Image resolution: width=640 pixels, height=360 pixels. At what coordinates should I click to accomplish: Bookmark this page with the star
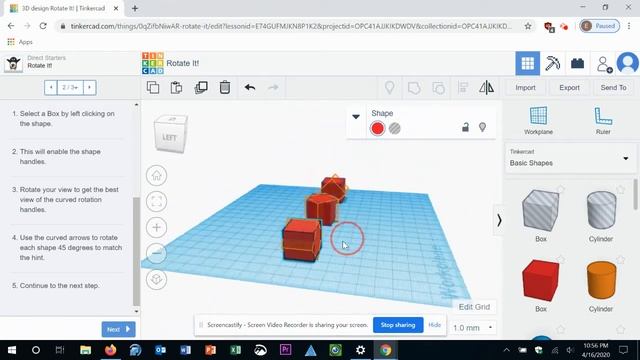(528, 26)
